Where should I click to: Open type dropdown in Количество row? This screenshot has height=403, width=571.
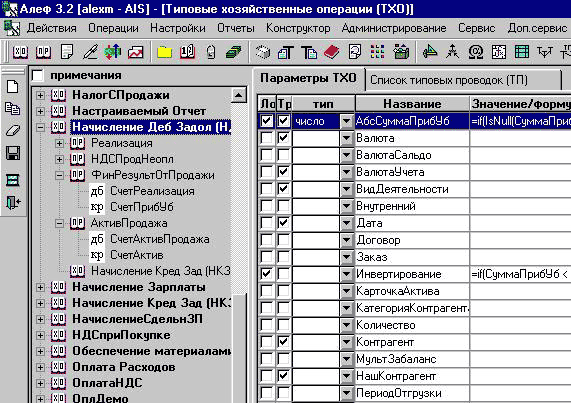coord(347,325)
